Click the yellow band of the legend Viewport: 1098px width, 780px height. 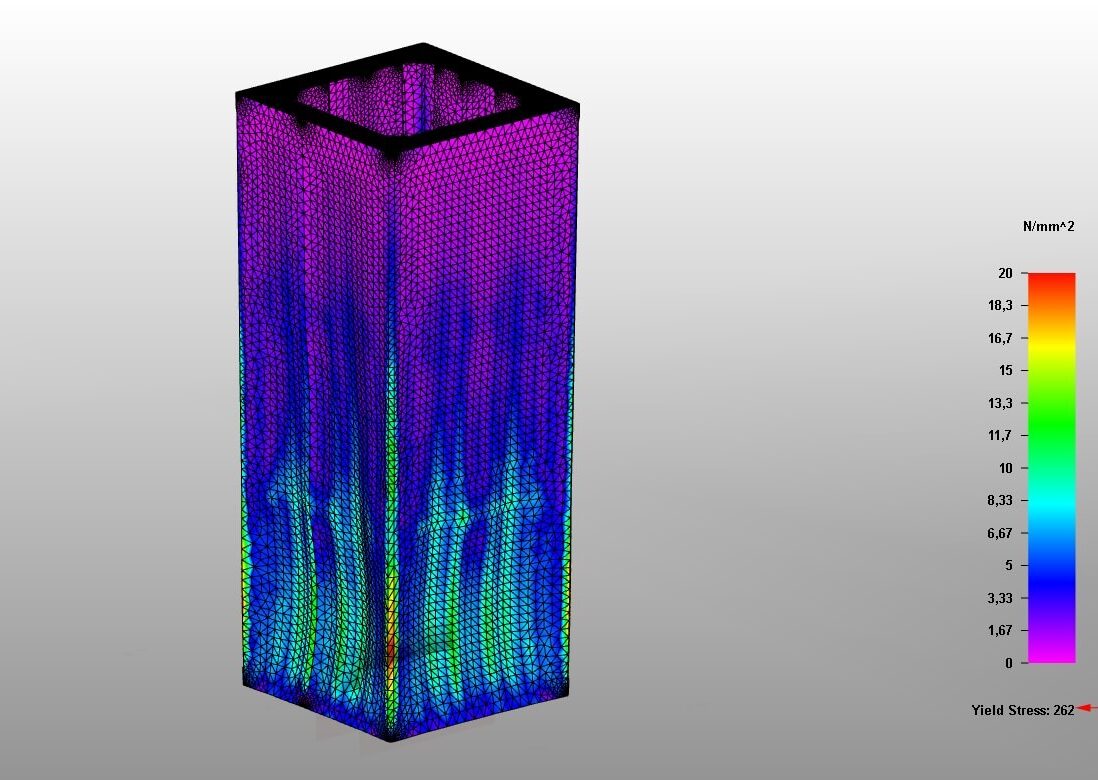point(1051,344)
